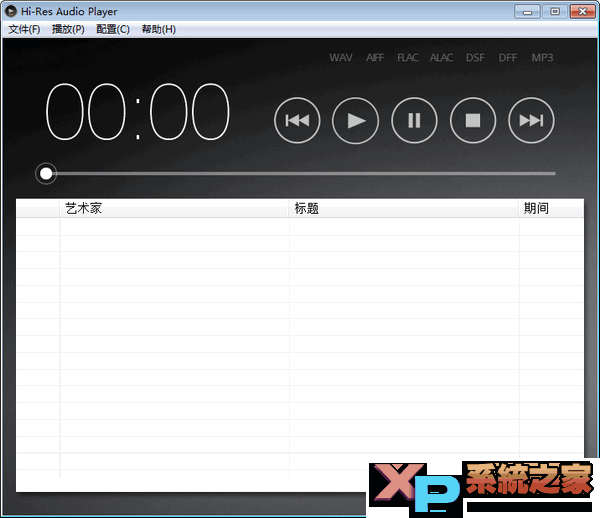This screenshot has width=600, height=518.
Task: Click the MP3 format indicator
Action: (542, 58)
